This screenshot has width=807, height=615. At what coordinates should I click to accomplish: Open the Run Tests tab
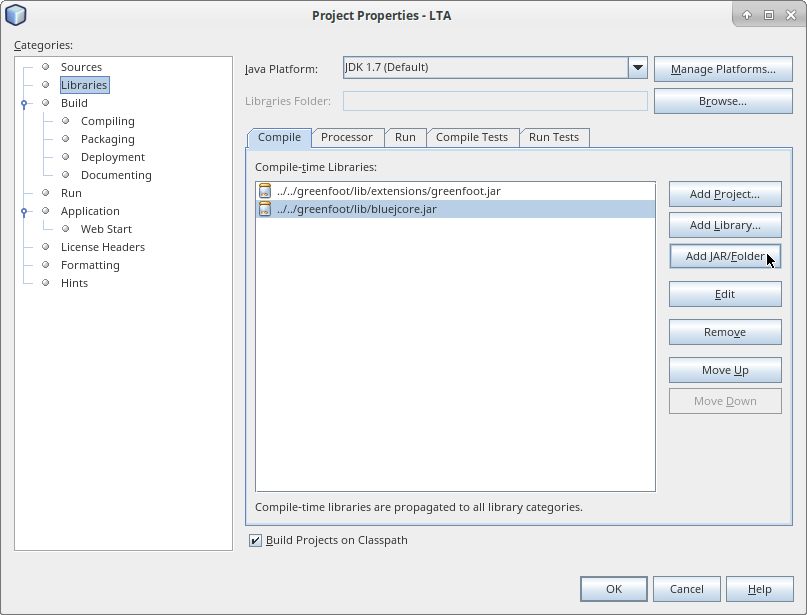pos(553,137)
